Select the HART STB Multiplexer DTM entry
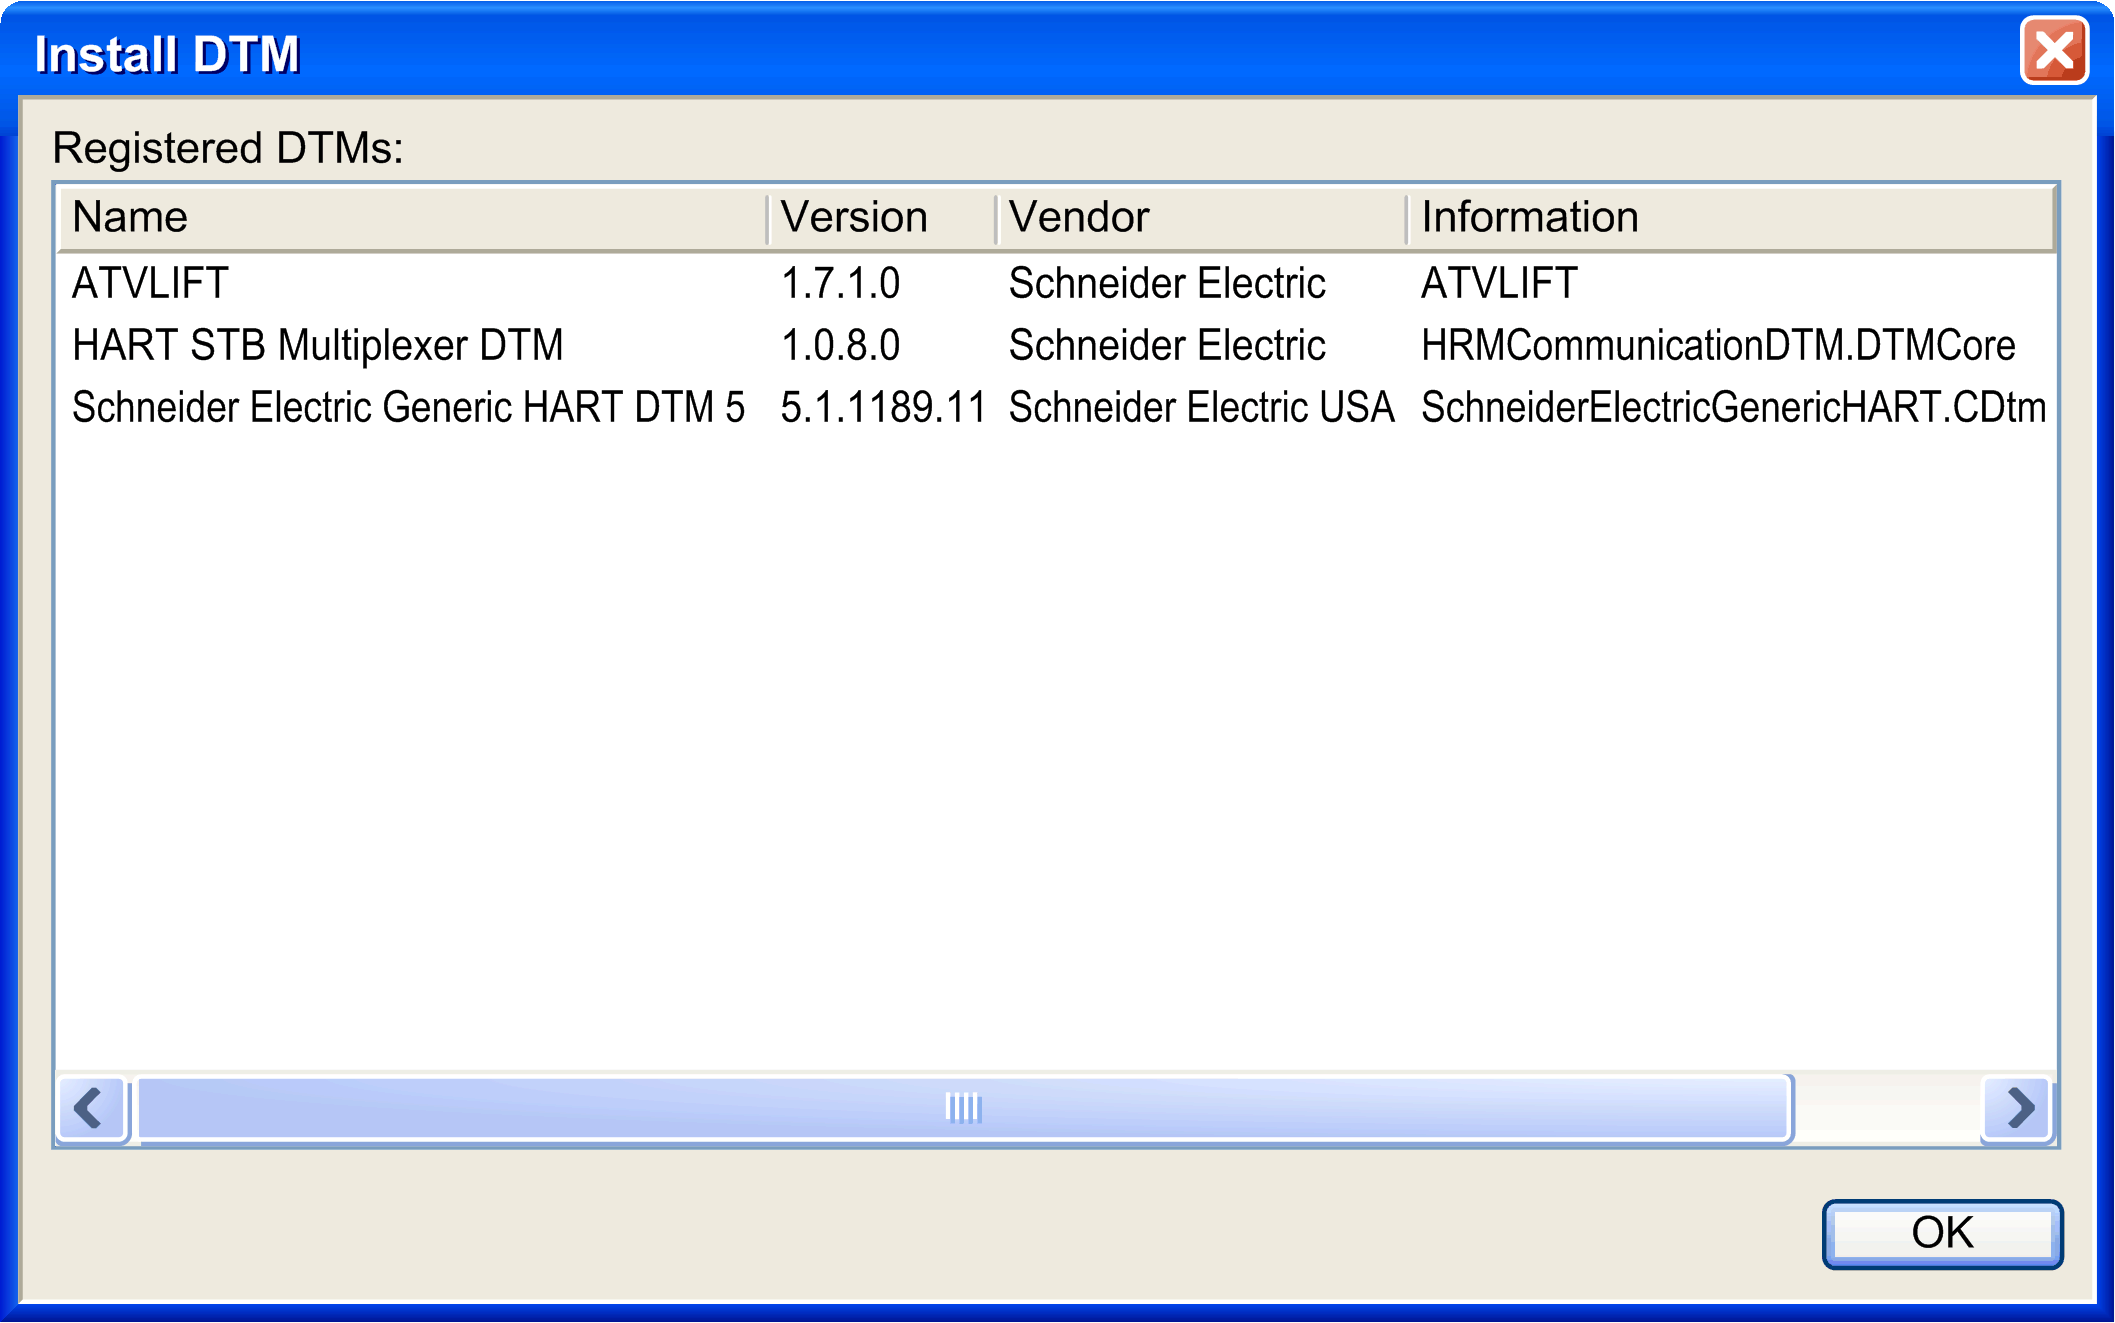2115x1323 pixels. click(x=317, y=346)
